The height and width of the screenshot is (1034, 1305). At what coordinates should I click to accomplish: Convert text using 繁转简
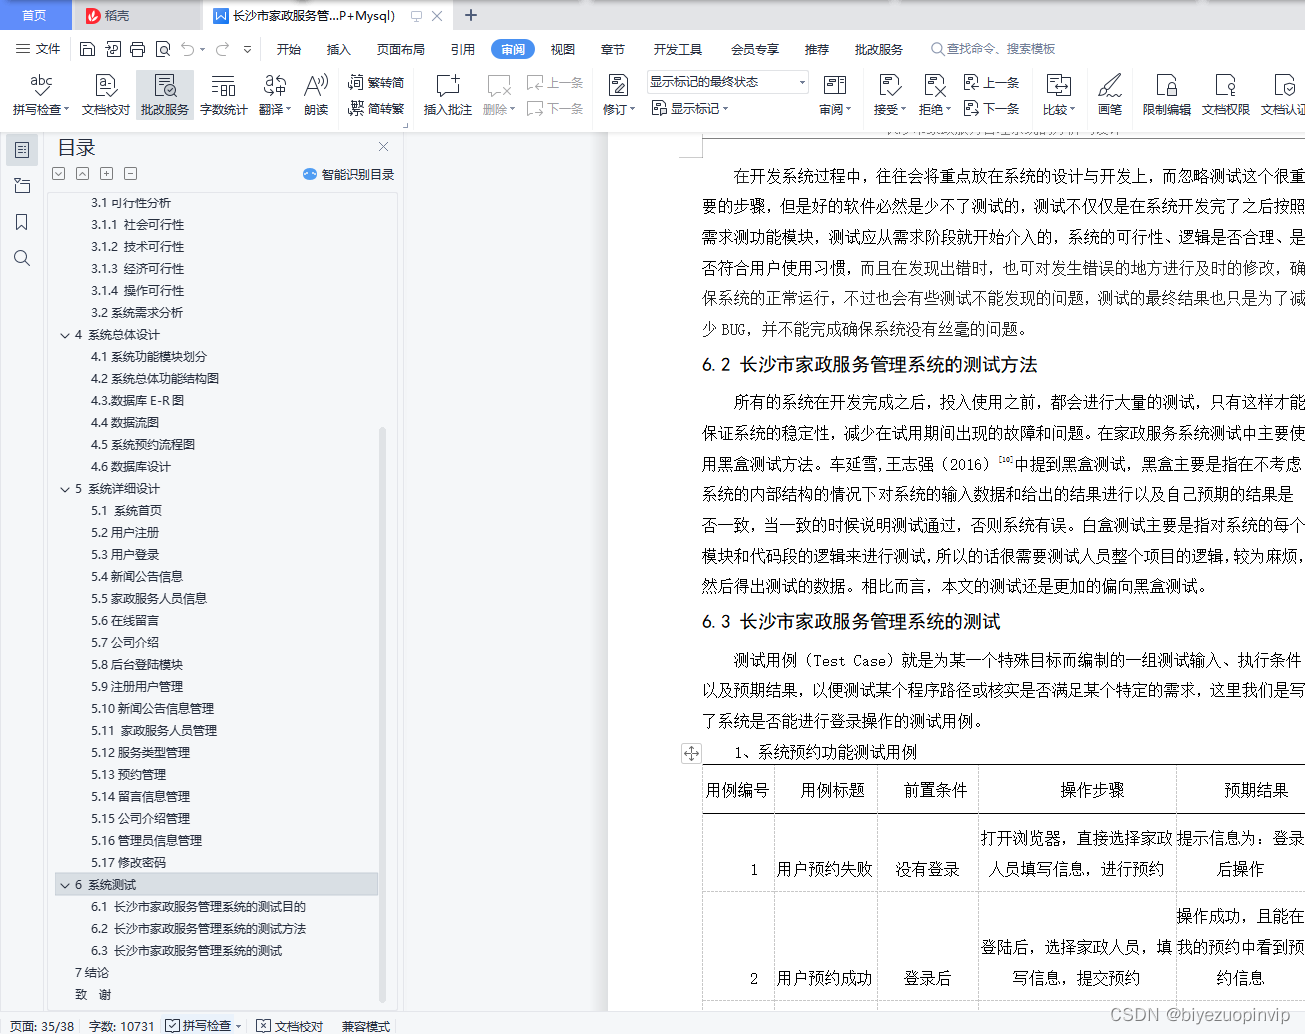click(x=376, y=83)
